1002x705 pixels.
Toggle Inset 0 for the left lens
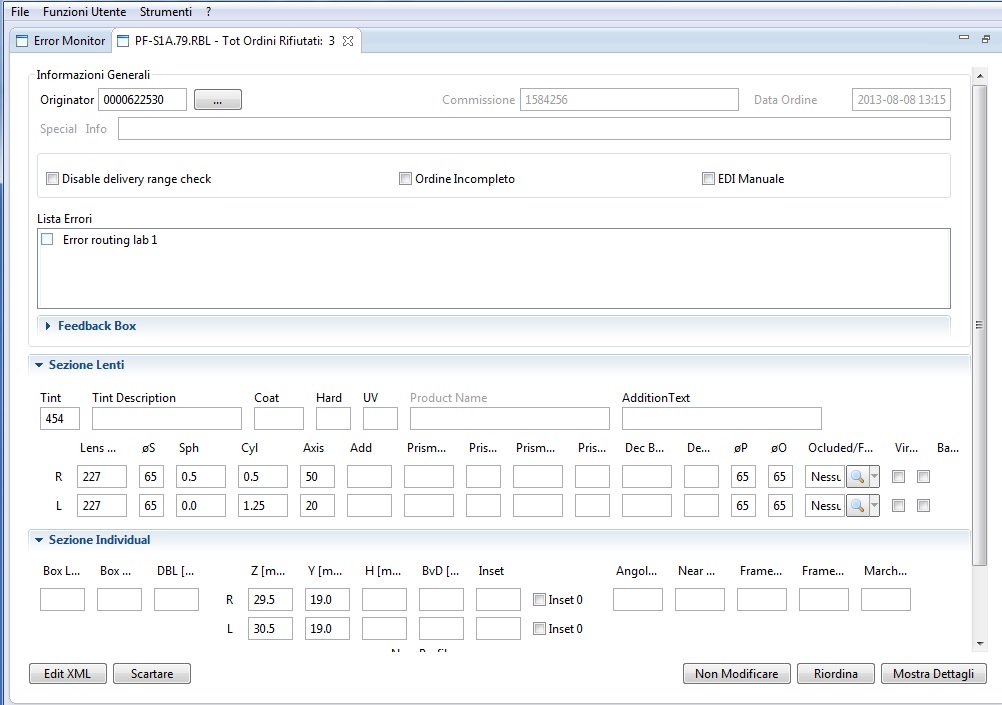(x=539, y=628)
